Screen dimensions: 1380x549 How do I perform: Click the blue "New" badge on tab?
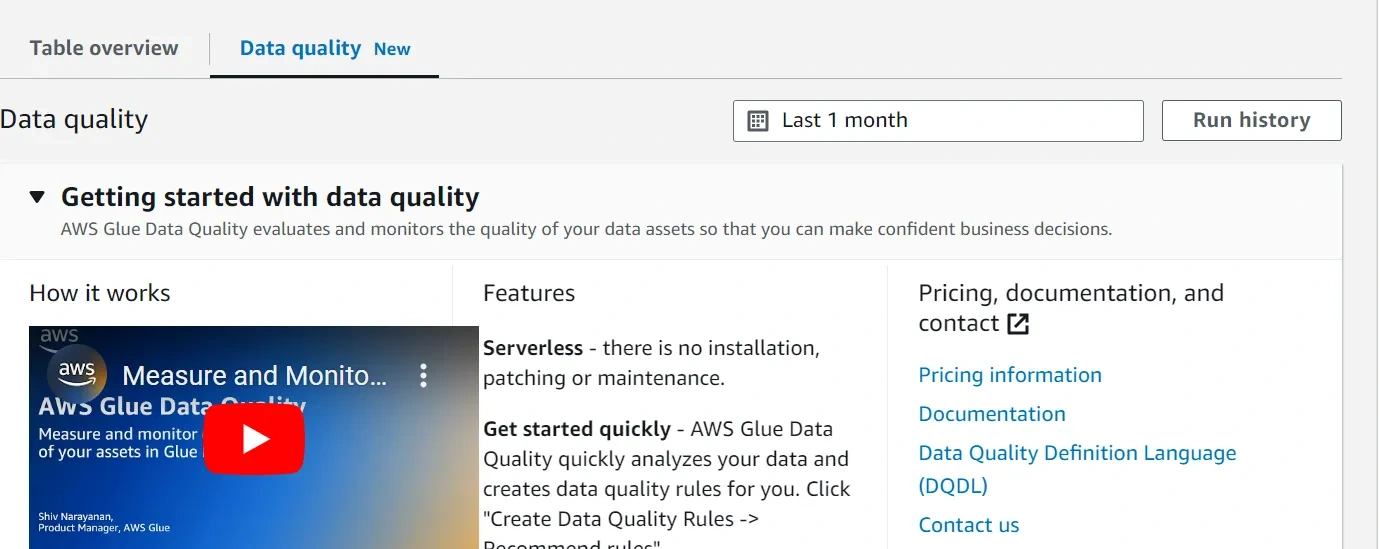(392, 49)
